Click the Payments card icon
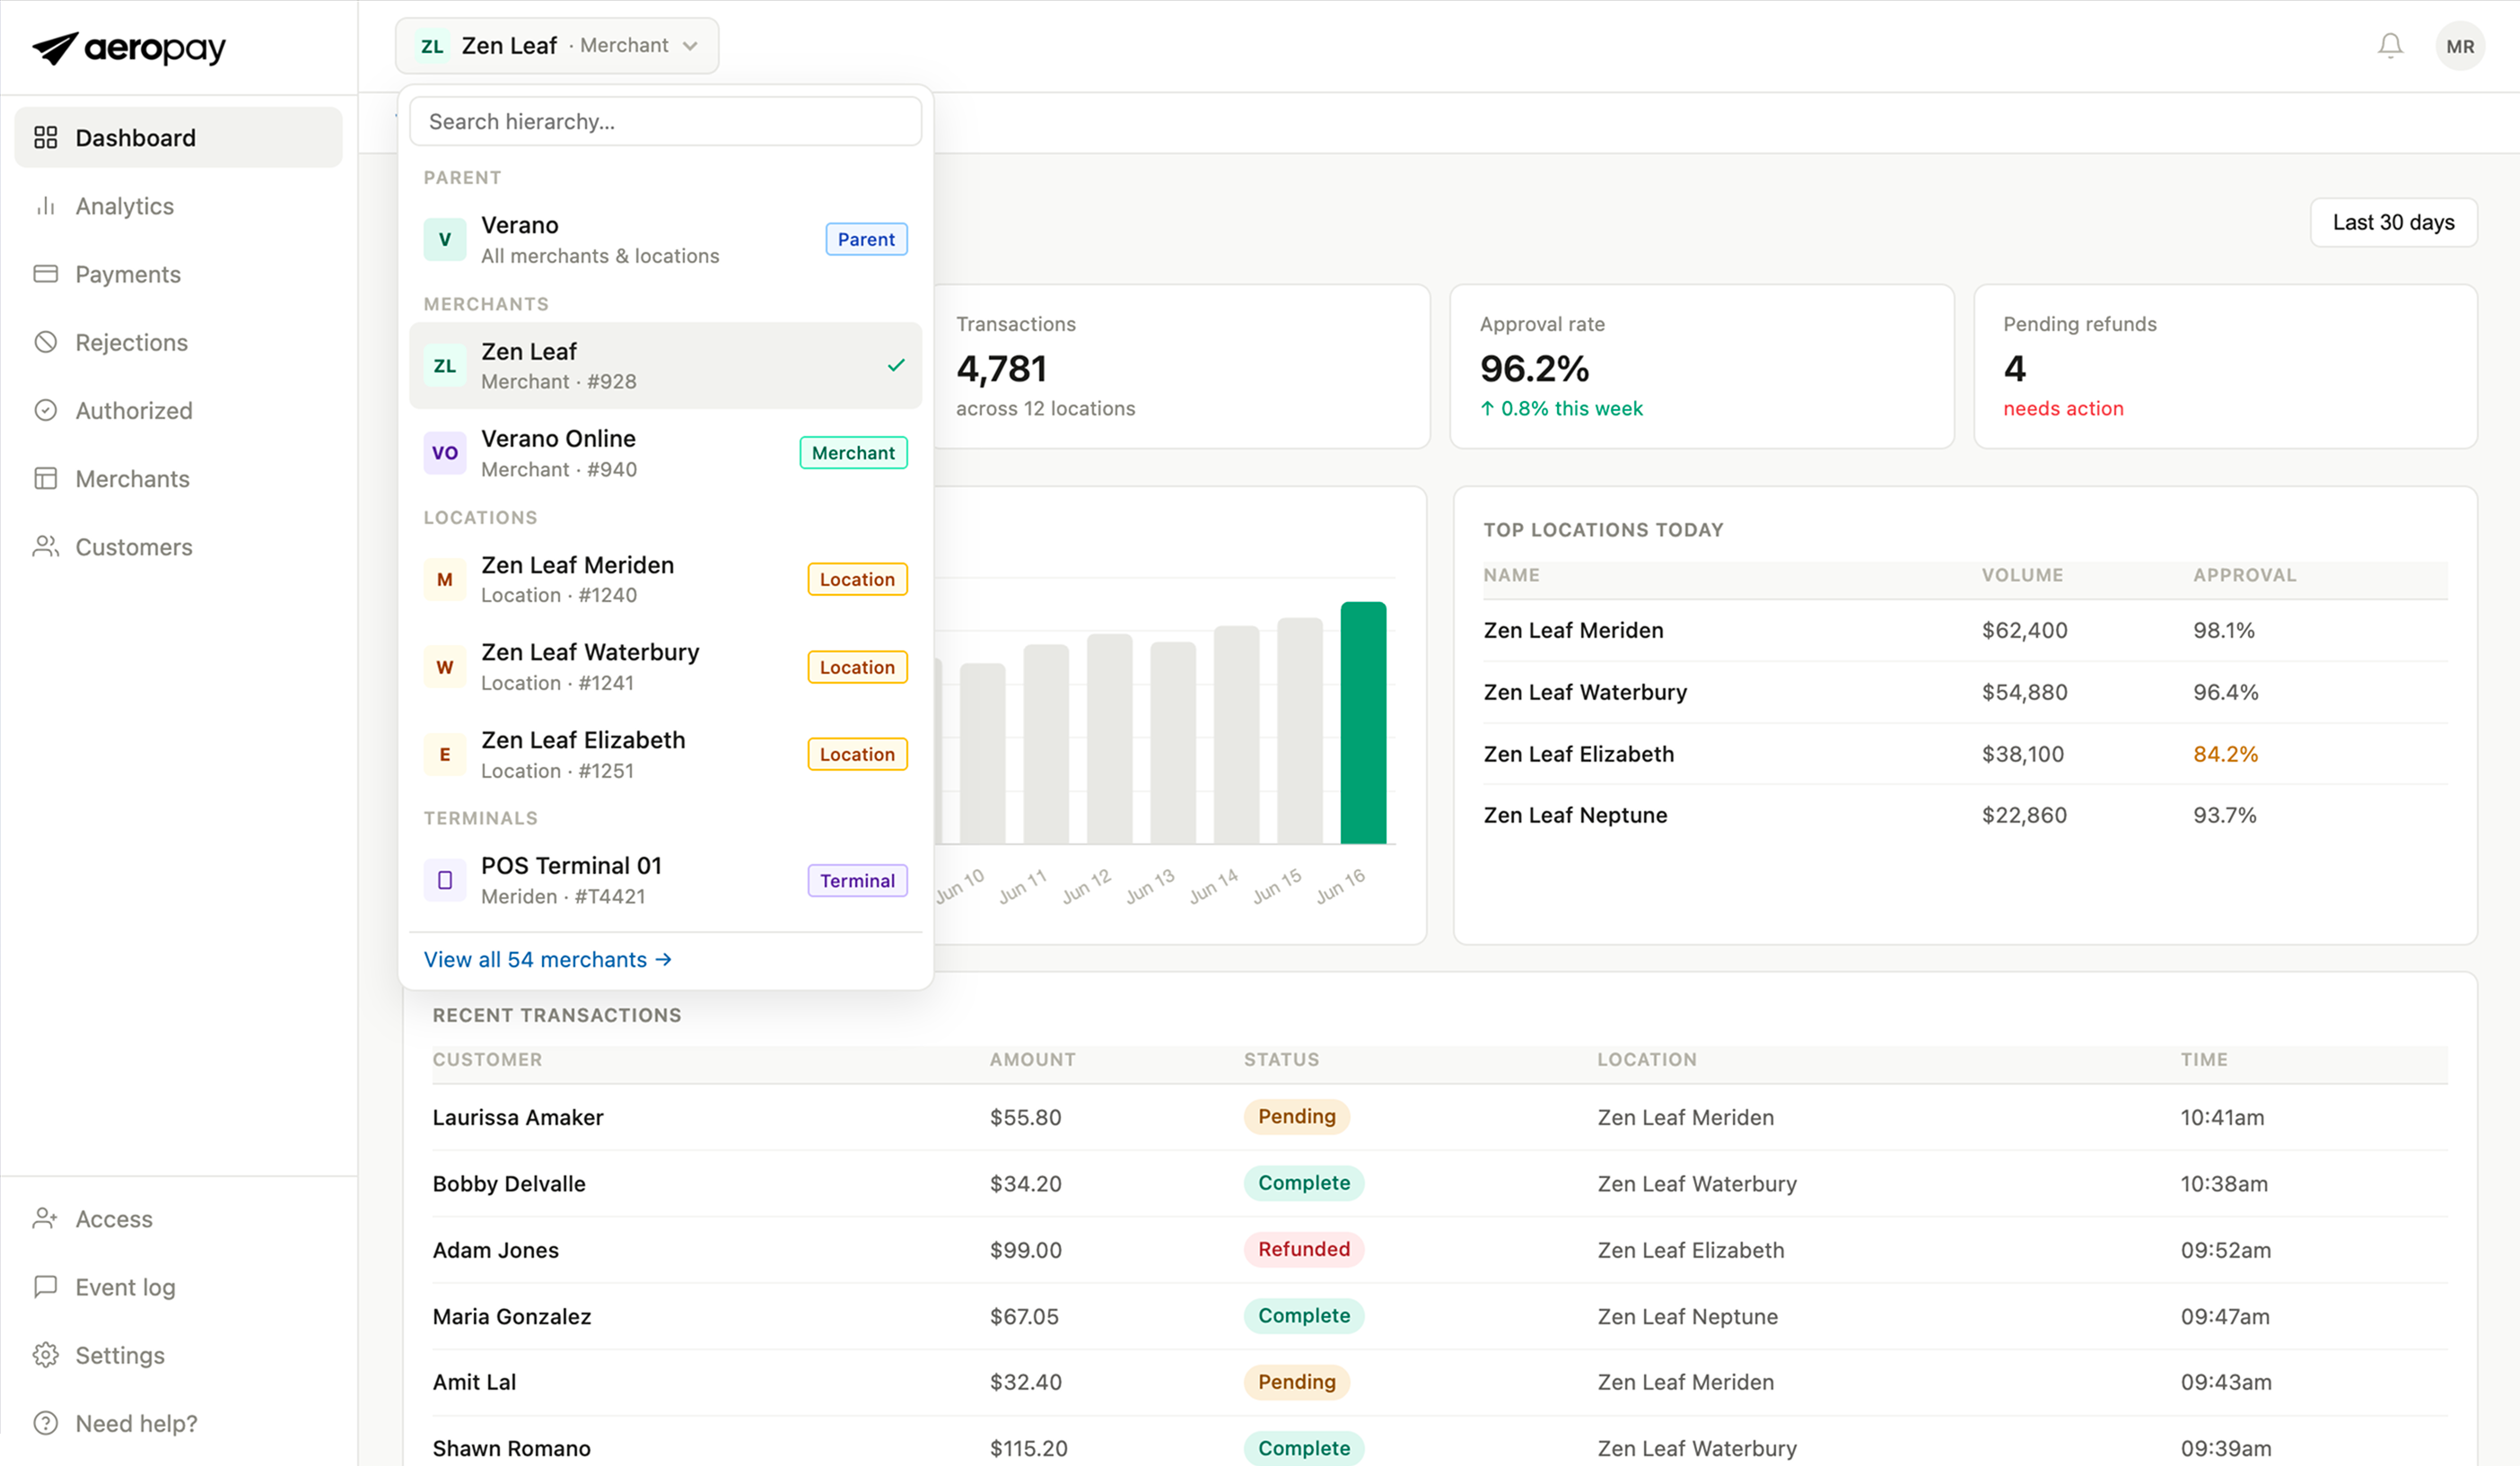Image resolution: width=2520 pixels, height=1466 pixels. [x=46, y=274]
